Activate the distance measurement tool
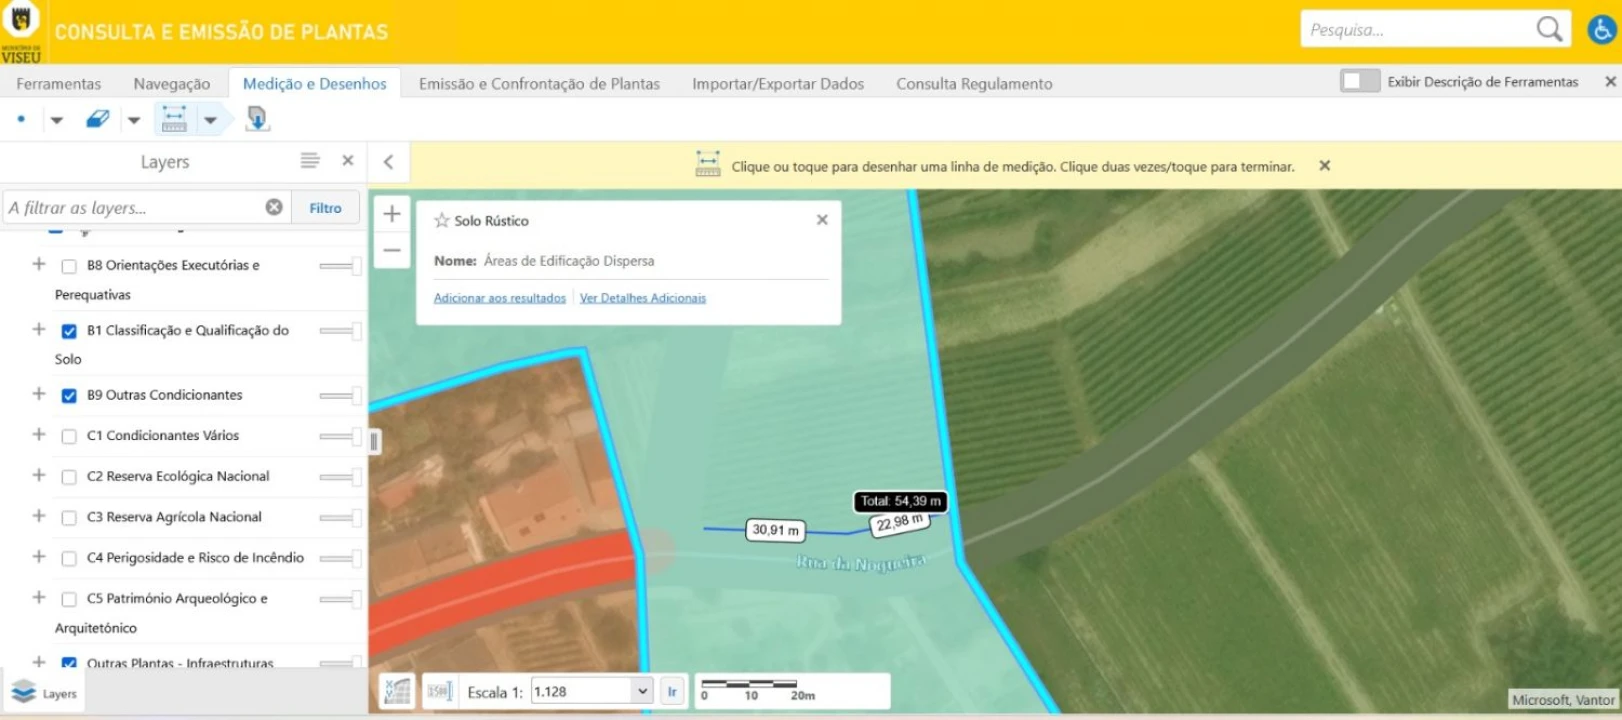1622x720 pixels. point(174,119)
